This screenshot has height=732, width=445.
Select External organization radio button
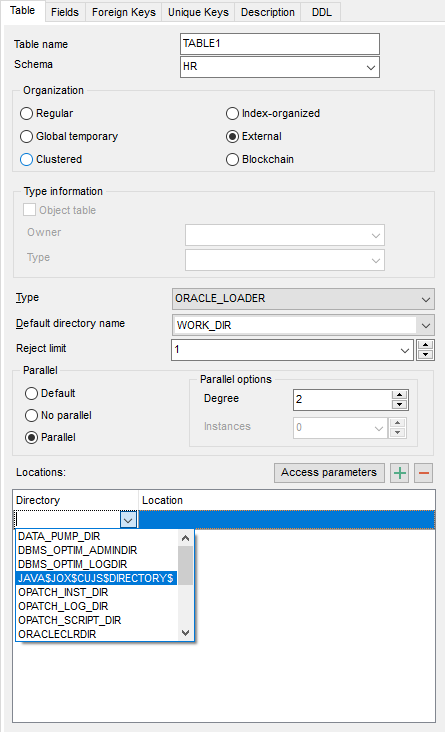[254, 136]
